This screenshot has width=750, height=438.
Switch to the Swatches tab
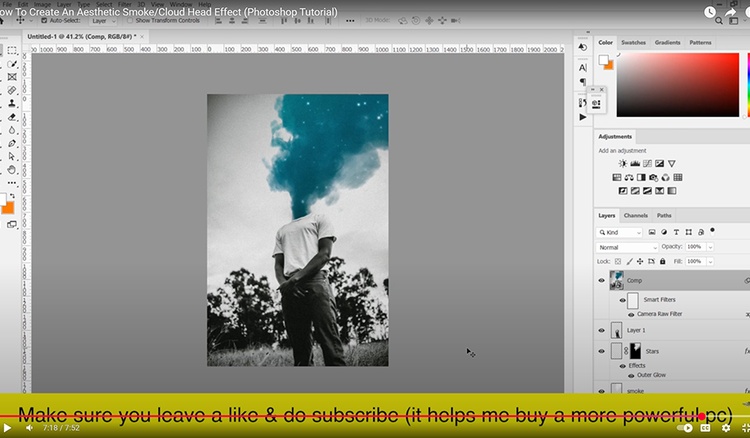[633, 43]
